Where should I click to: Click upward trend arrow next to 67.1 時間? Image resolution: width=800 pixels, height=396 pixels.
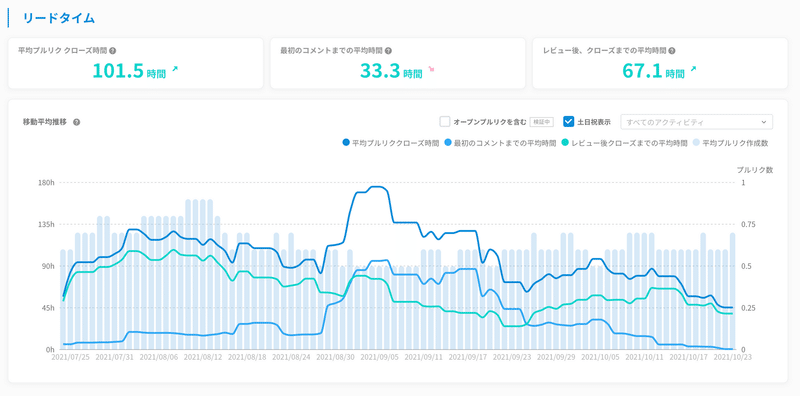(x=693, y=69)
